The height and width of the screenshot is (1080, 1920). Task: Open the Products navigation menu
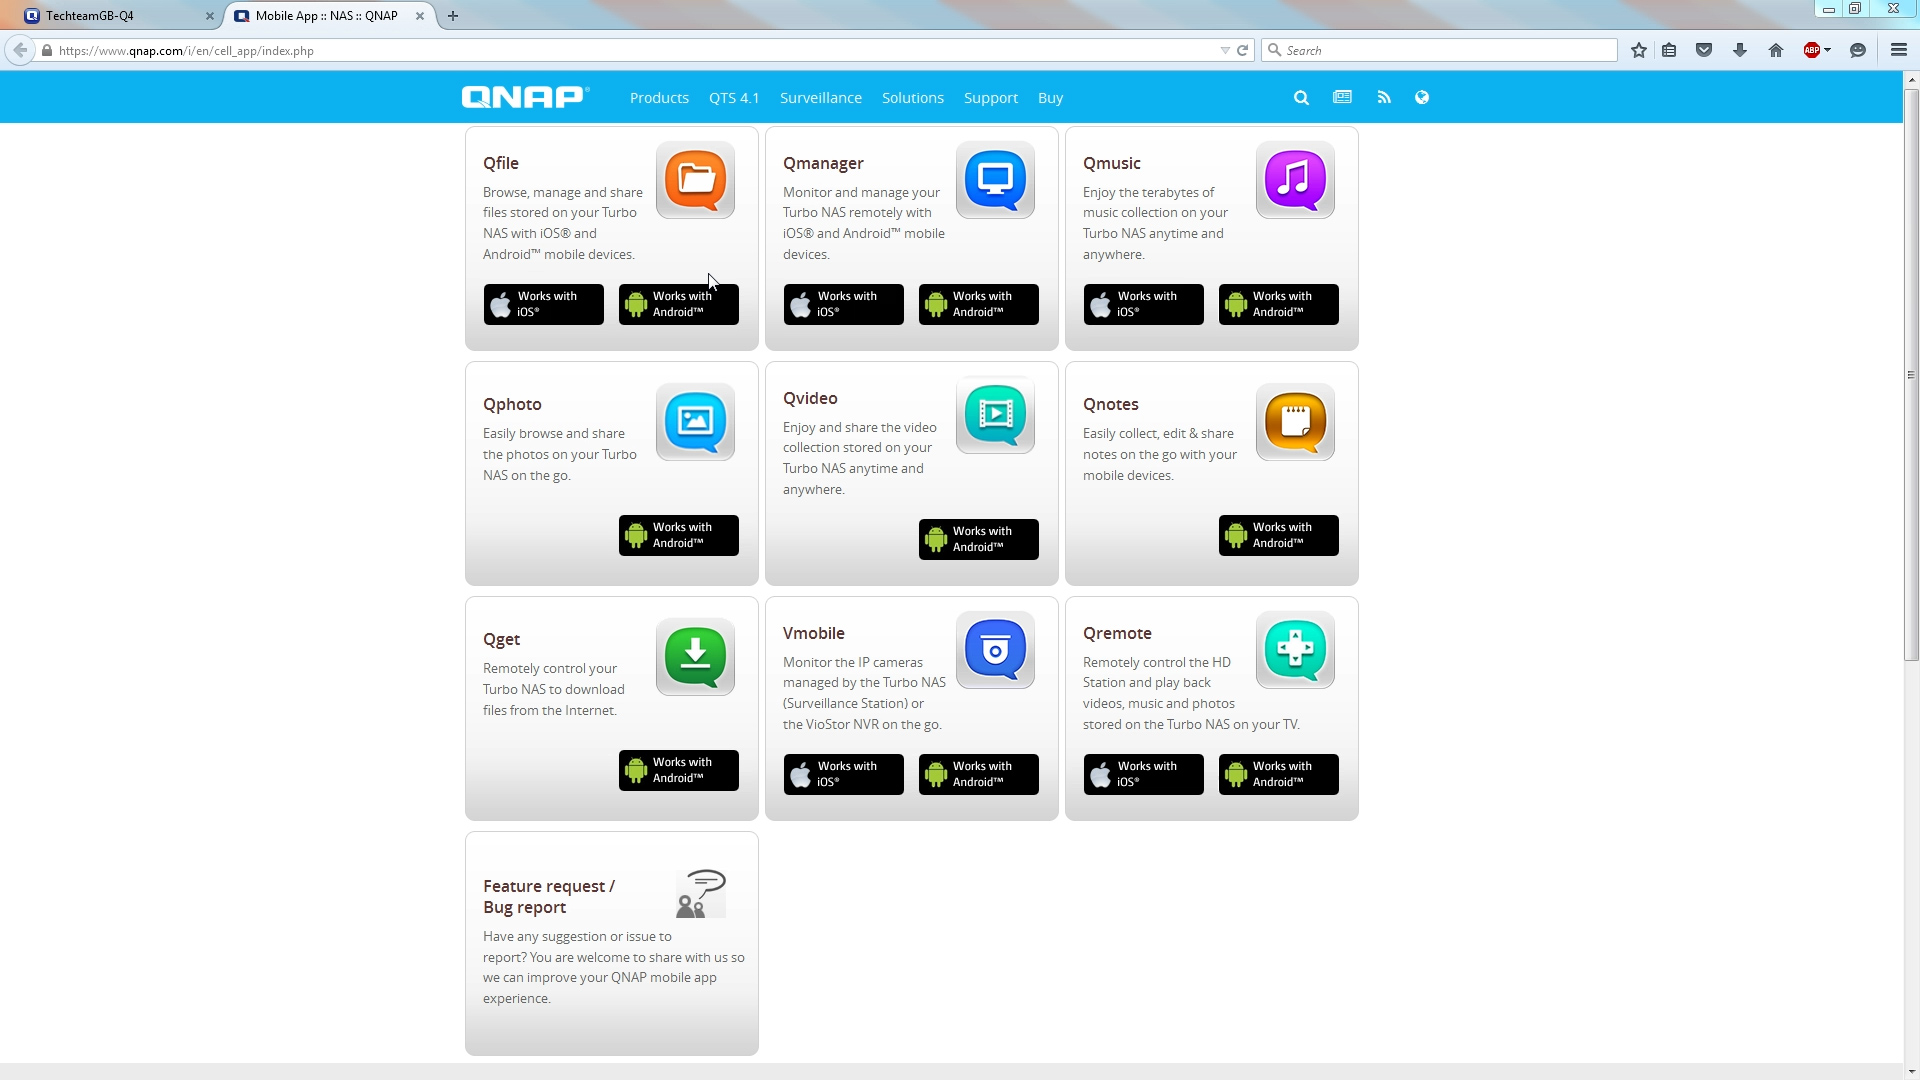(x=659, y=98)
